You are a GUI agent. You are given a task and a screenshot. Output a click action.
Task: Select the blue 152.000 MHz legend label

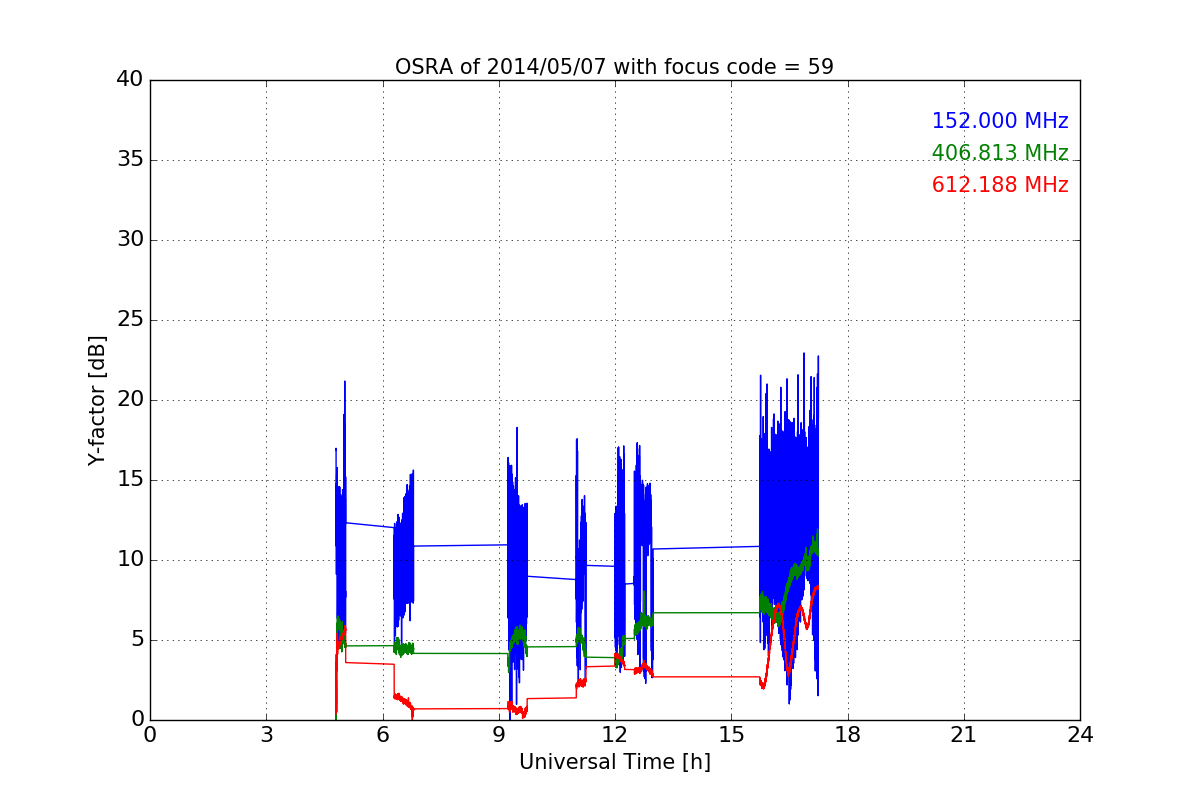click(x=1000, y=121)
